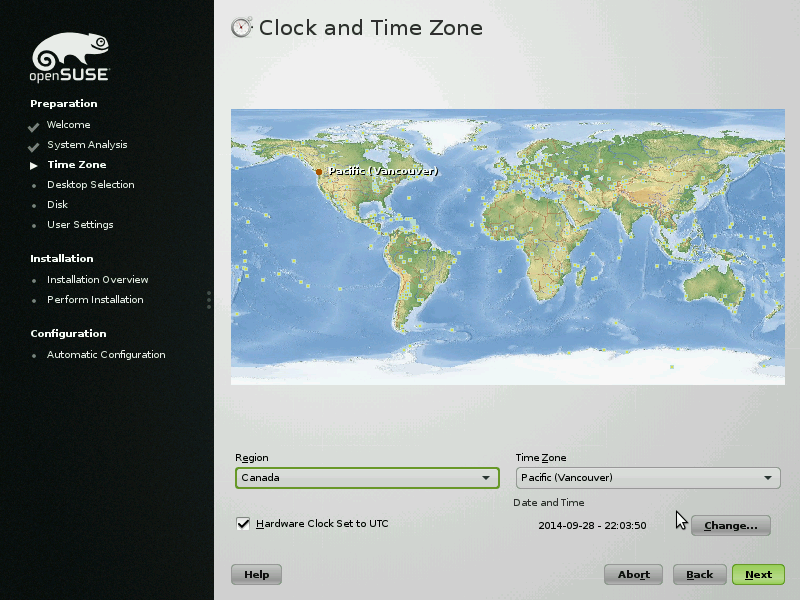
Task: Expand the Time Zone Pacific (Vancouver) dropdown
Action: pyautogui.click(x=647, y=478)
